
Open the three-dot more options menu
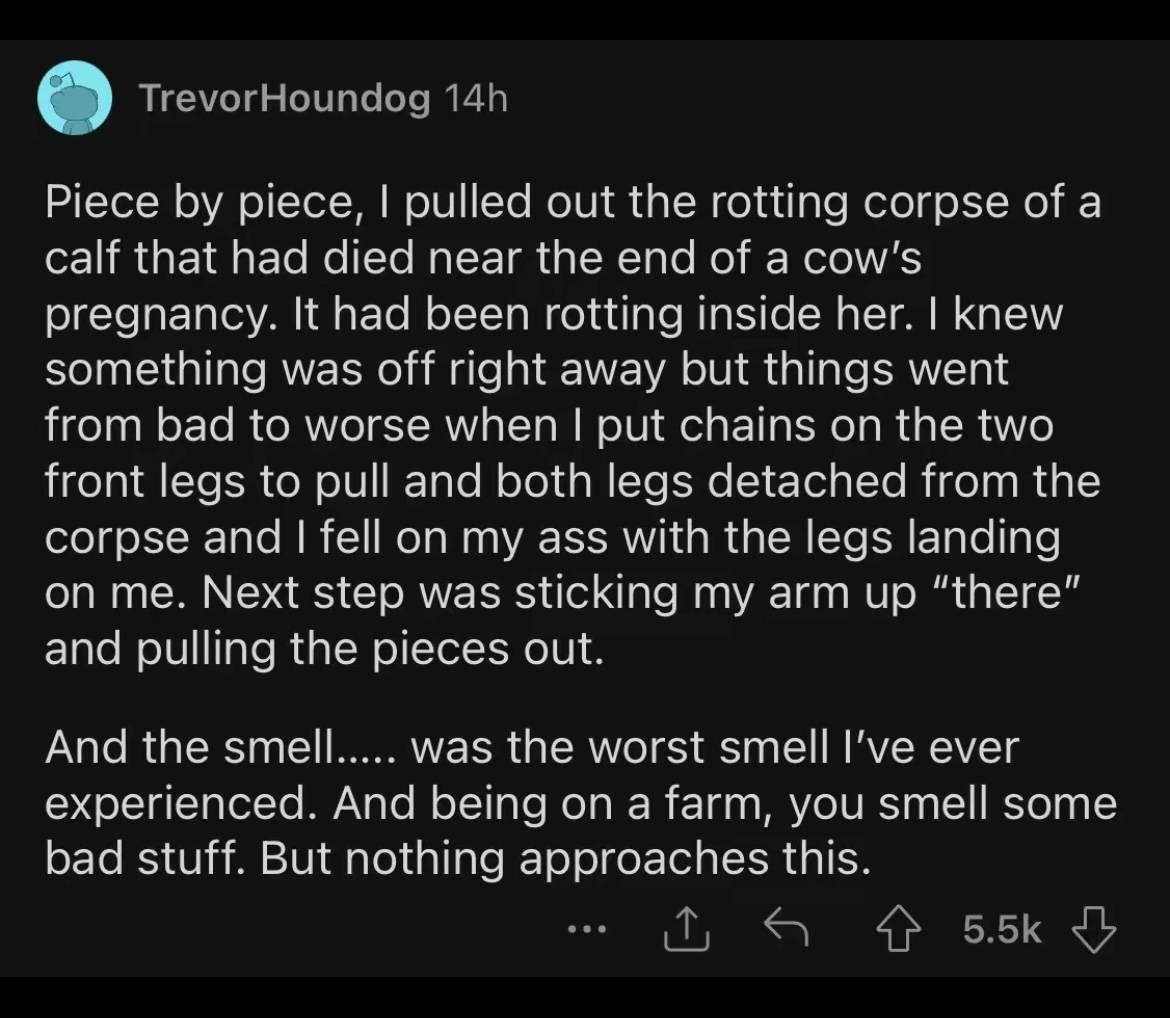coord(587,929)
